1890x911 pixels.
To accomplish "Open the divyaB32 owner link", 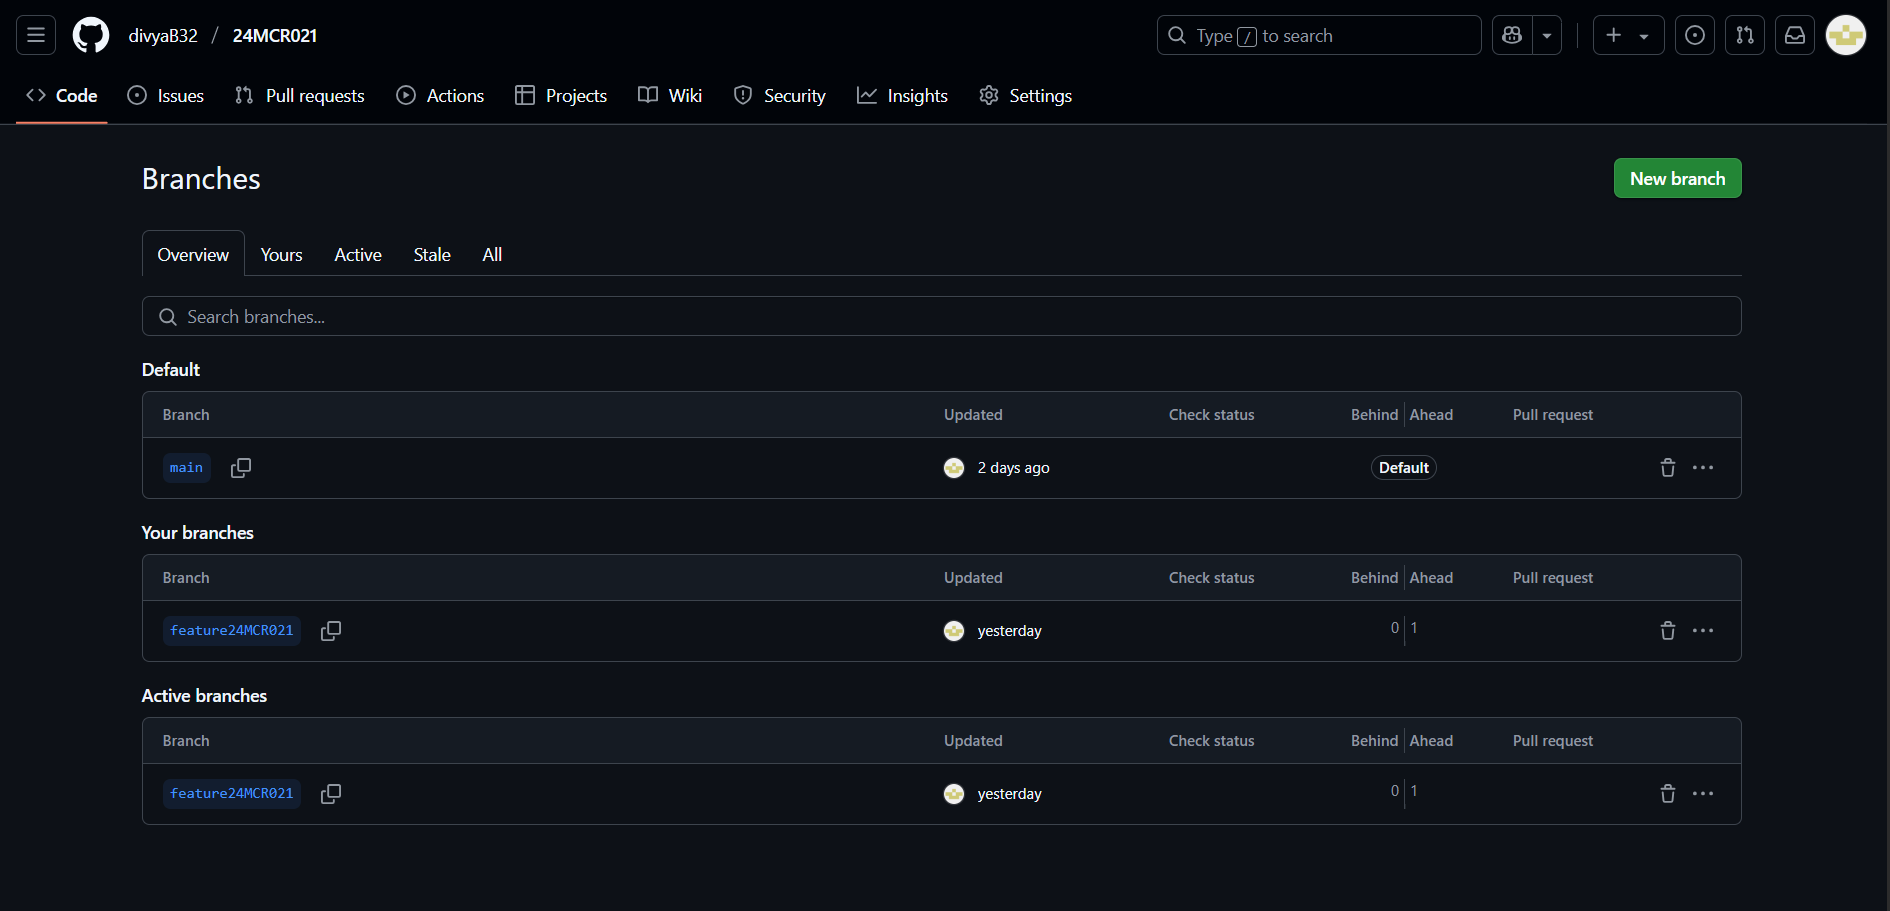I will click(163, 36).
